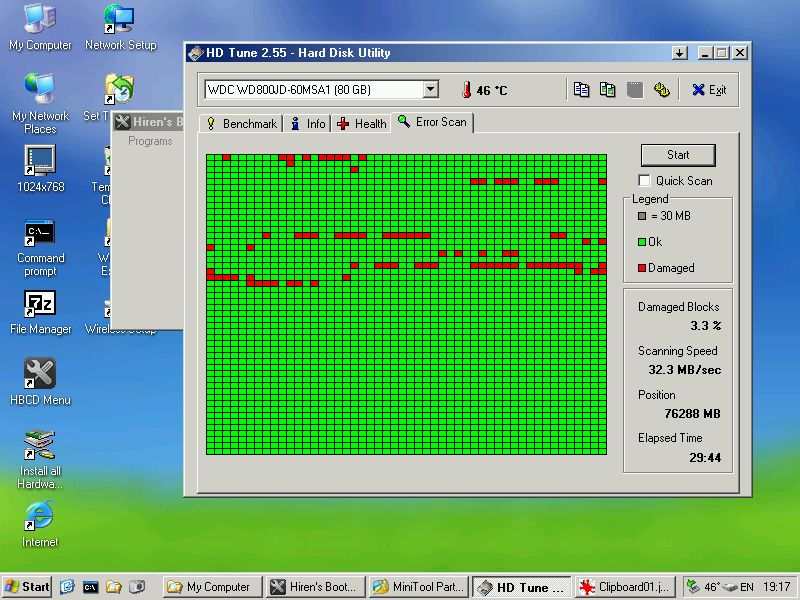Click the 29:44 elapsed time value
The height and width of the screenshot is (600, 800).
pyautogui.click(x=705, y=458)
